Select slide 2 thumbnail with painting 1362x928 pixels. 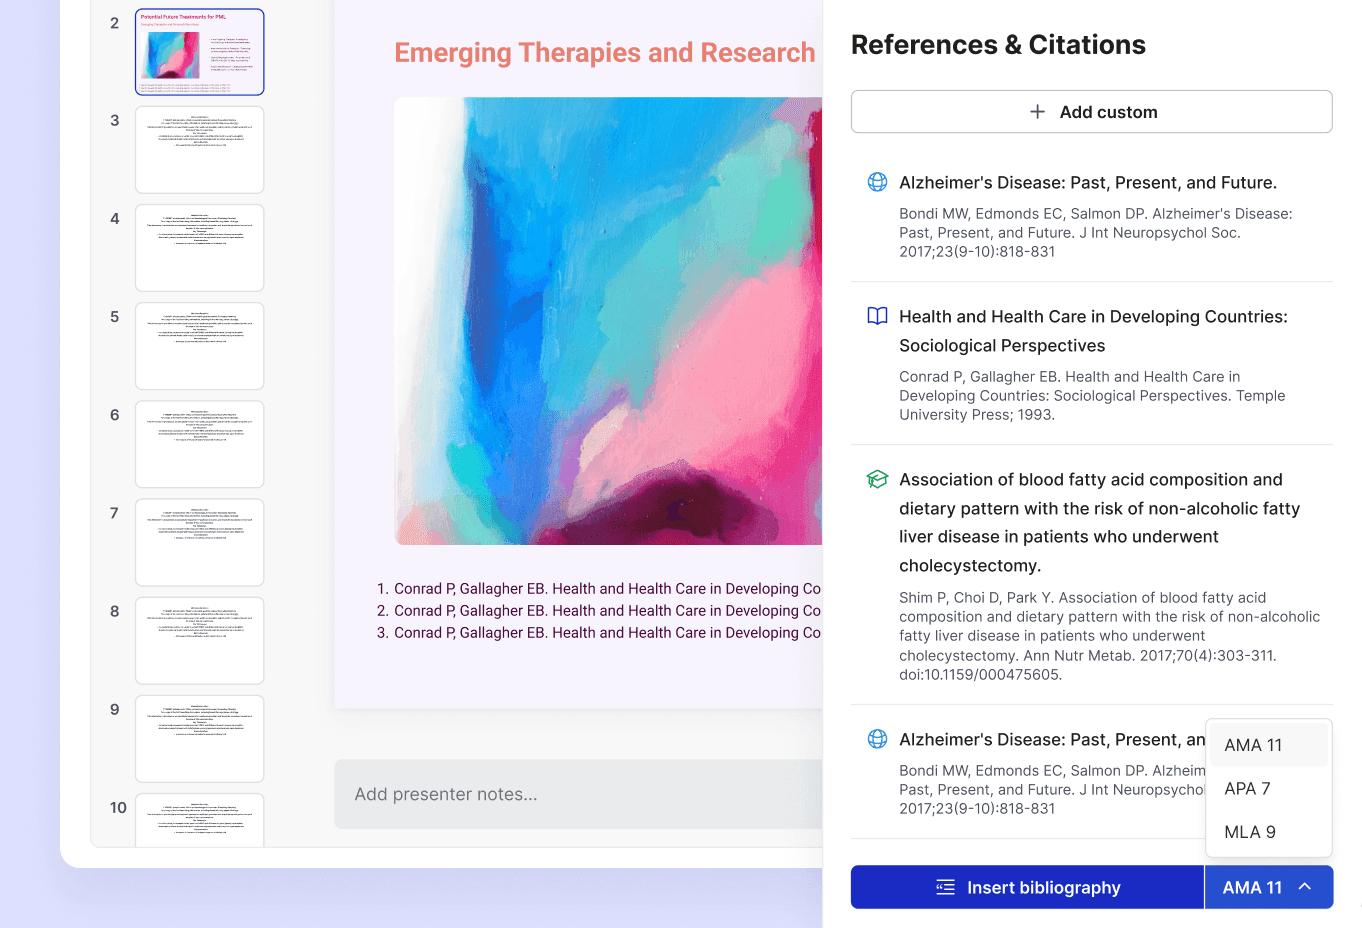coord(200,52)
